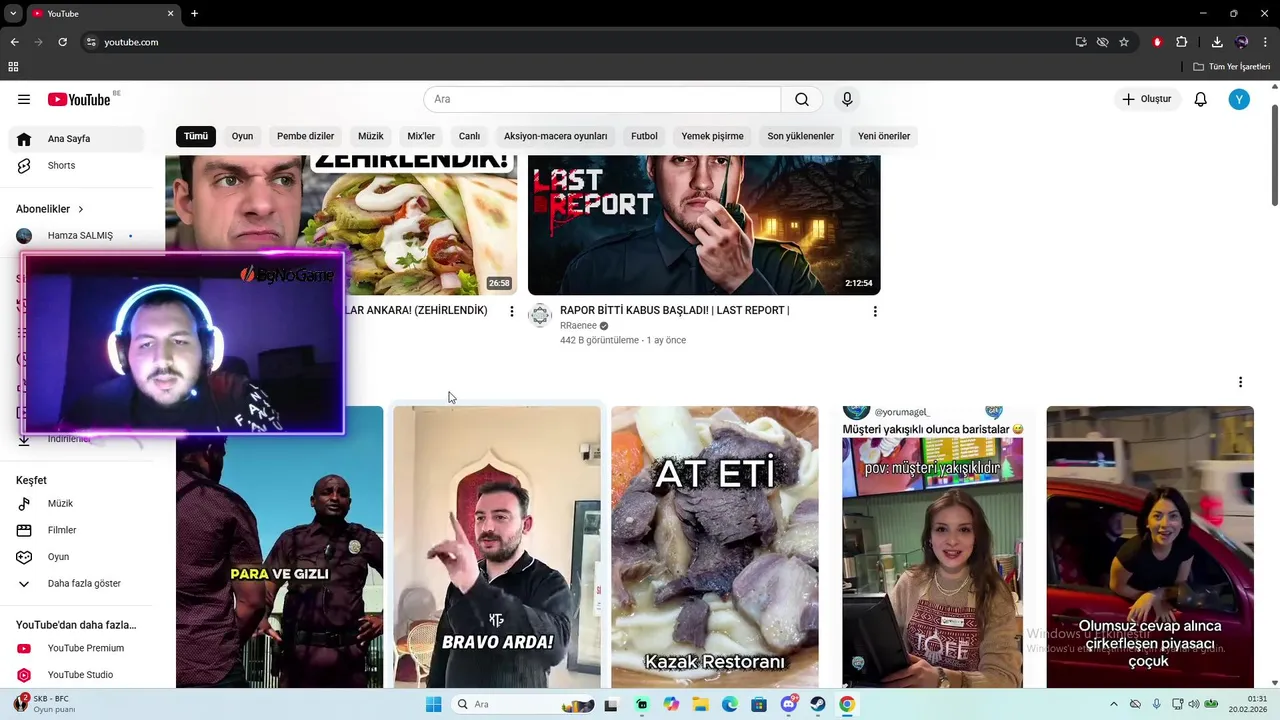Select Aksiyon-macera oyunları chip
Screen dimensions: 1280x720
[556, 136]
